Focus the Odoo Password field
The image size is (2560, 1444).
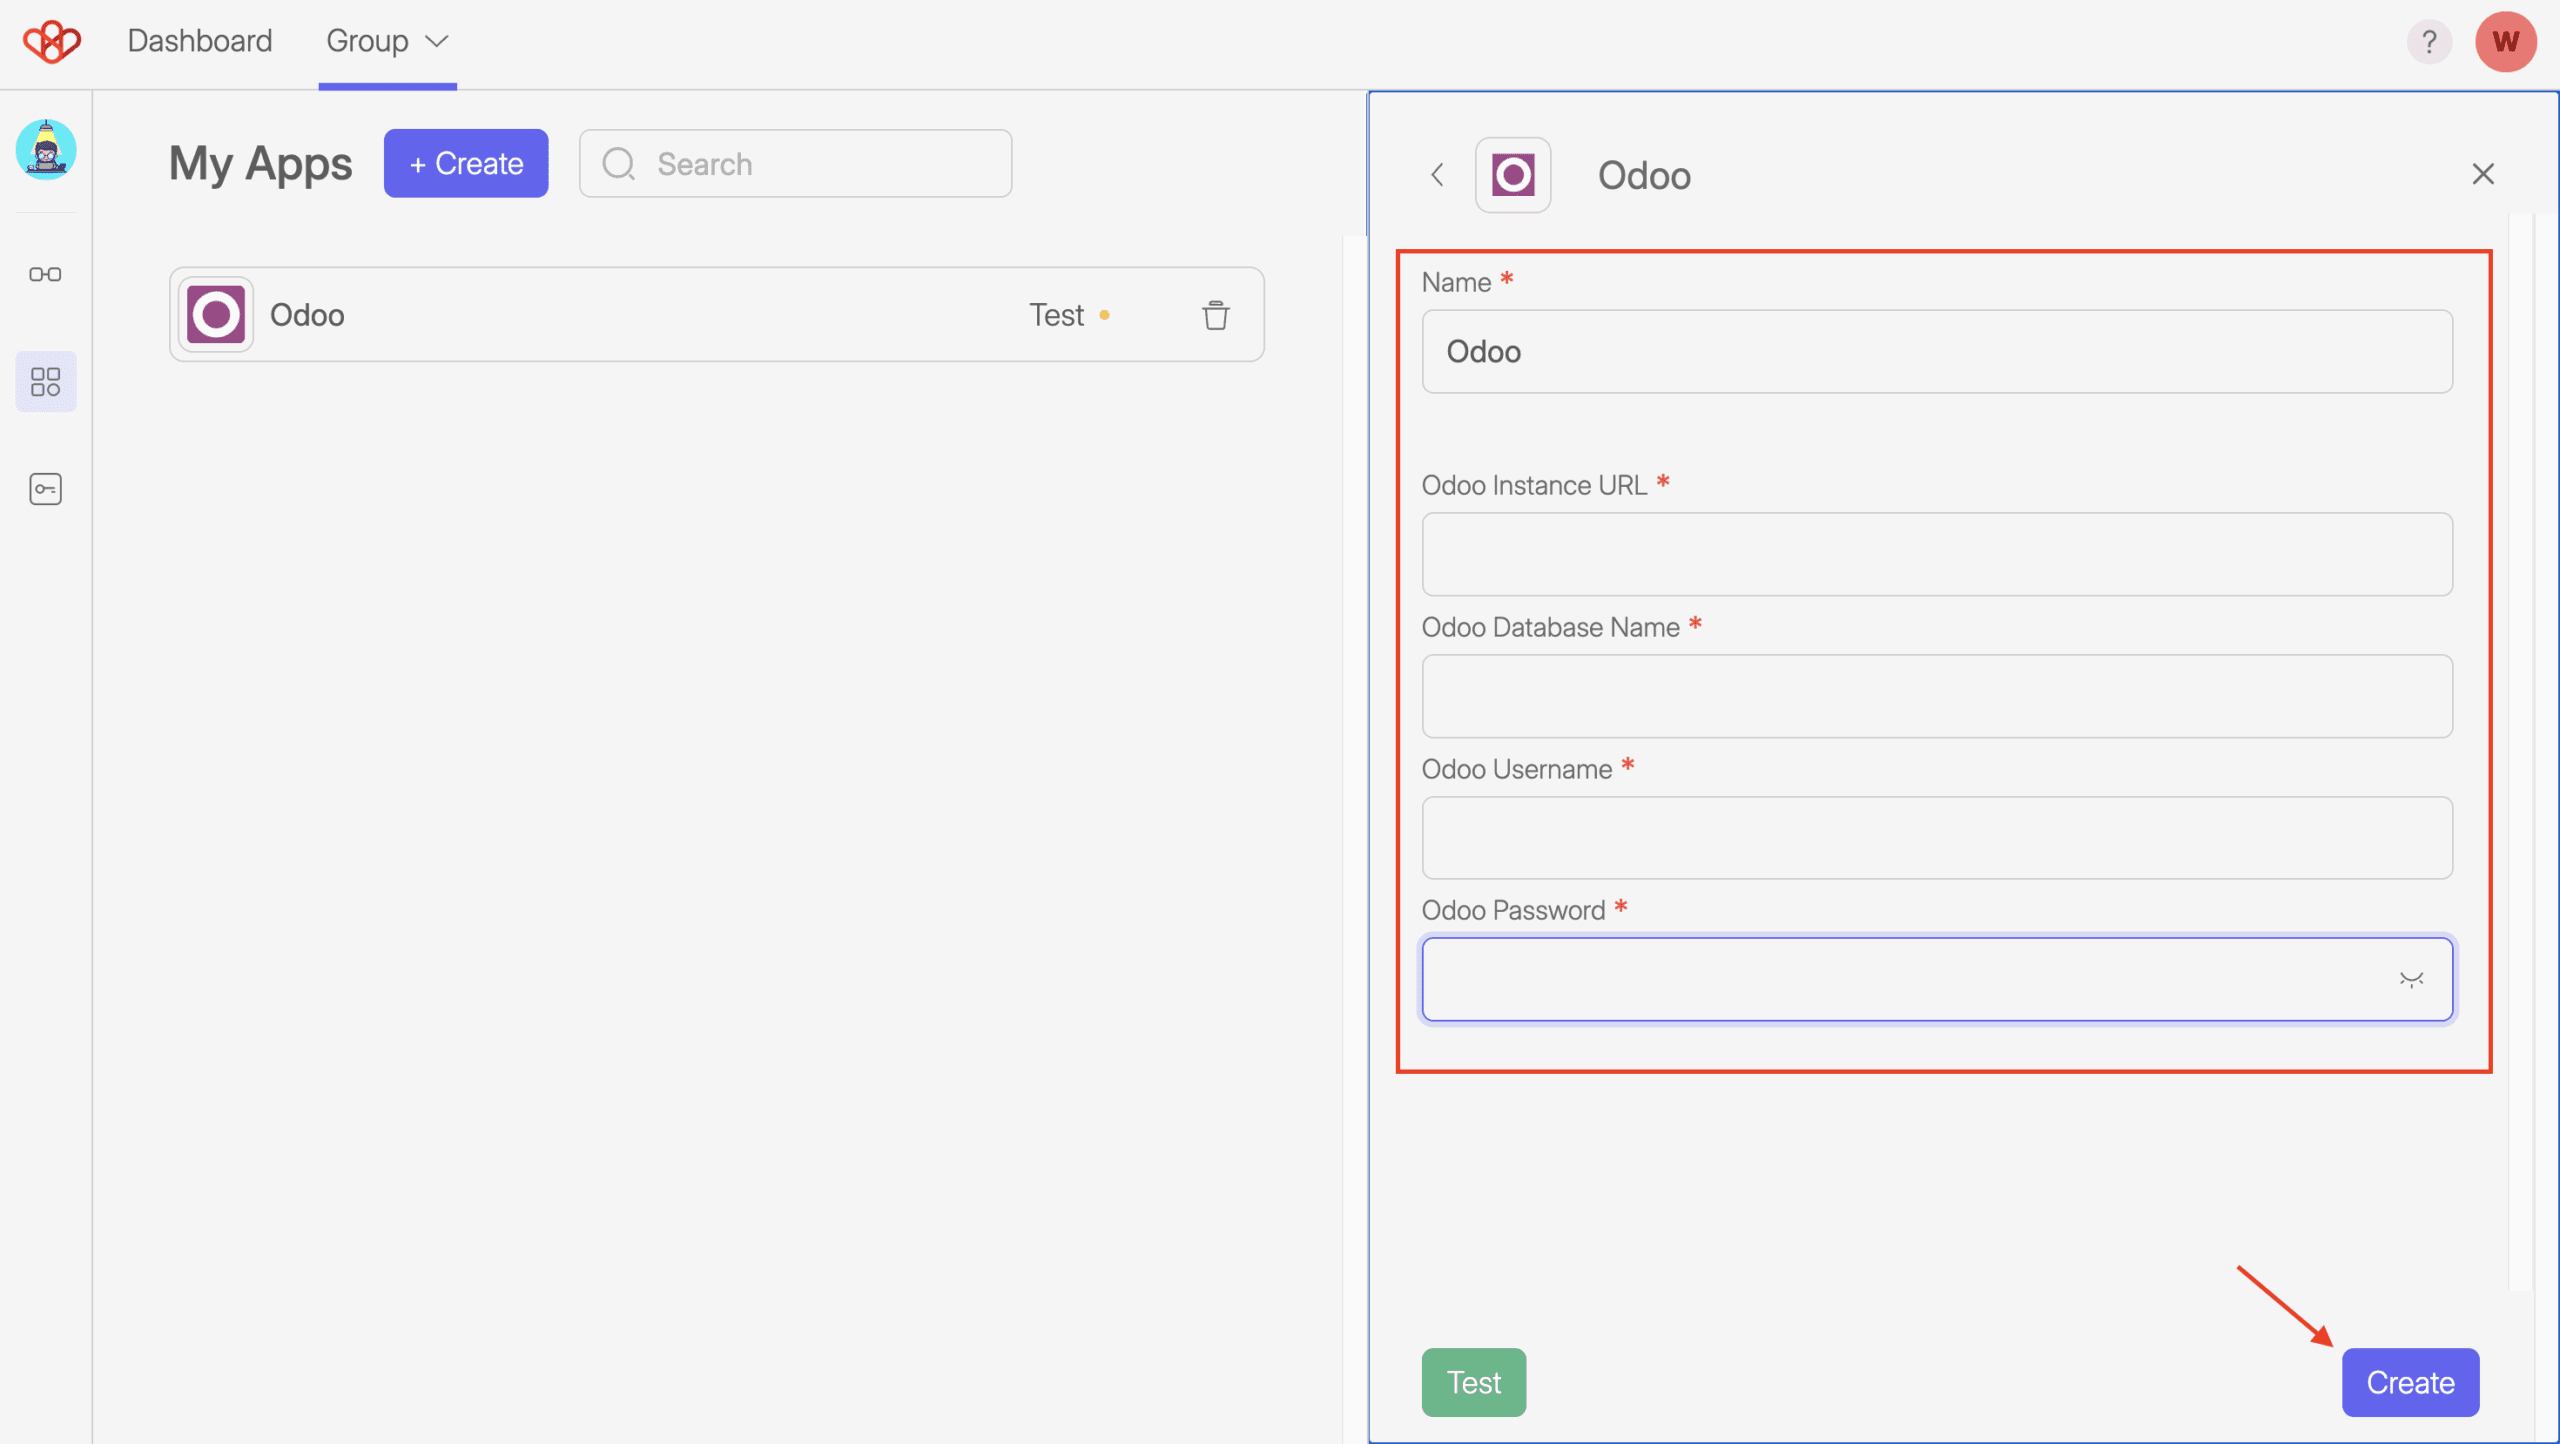[1937, 979]
